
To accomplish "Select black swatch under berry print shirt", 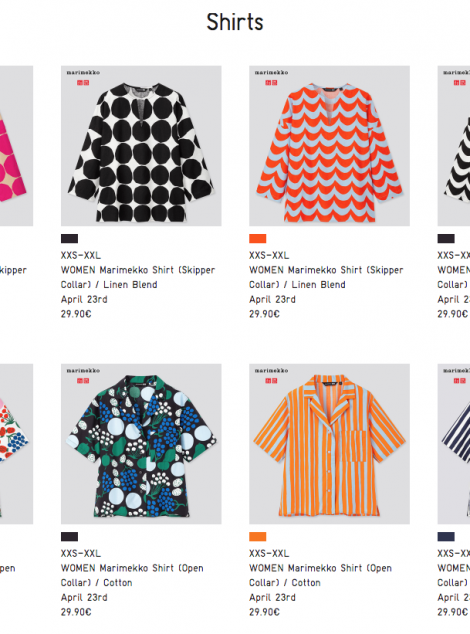I will [70, 537].
